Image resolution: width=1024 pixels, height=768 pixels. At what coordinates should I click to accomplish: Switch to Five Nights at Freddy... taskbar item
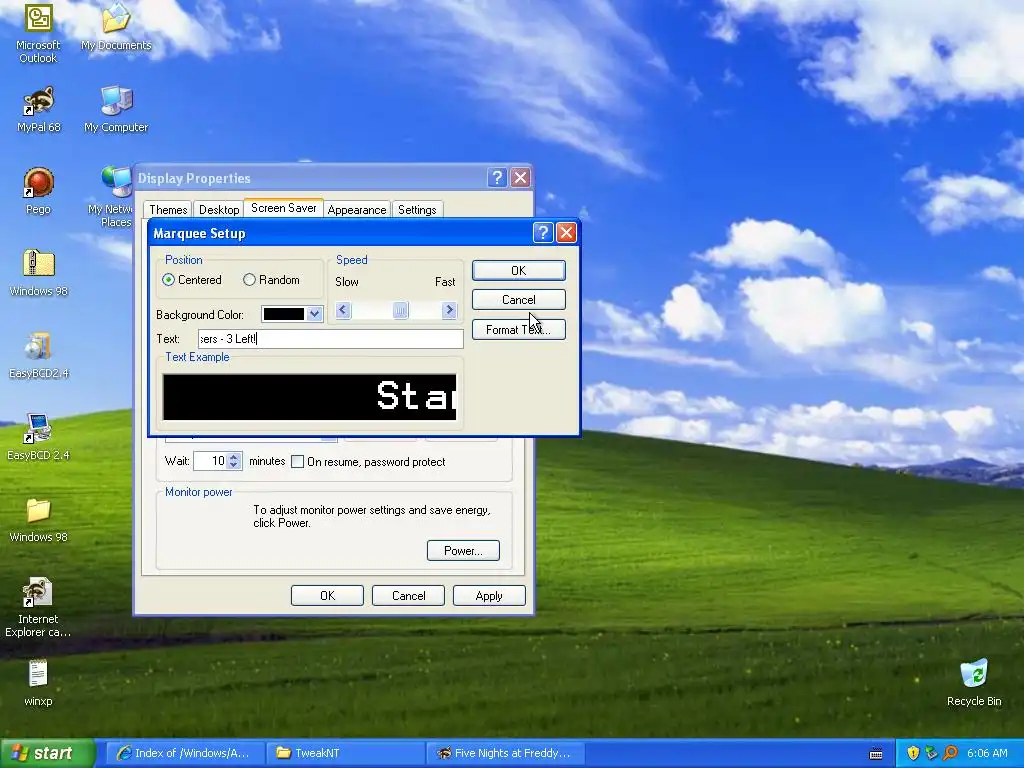click(x=505, y=753)
